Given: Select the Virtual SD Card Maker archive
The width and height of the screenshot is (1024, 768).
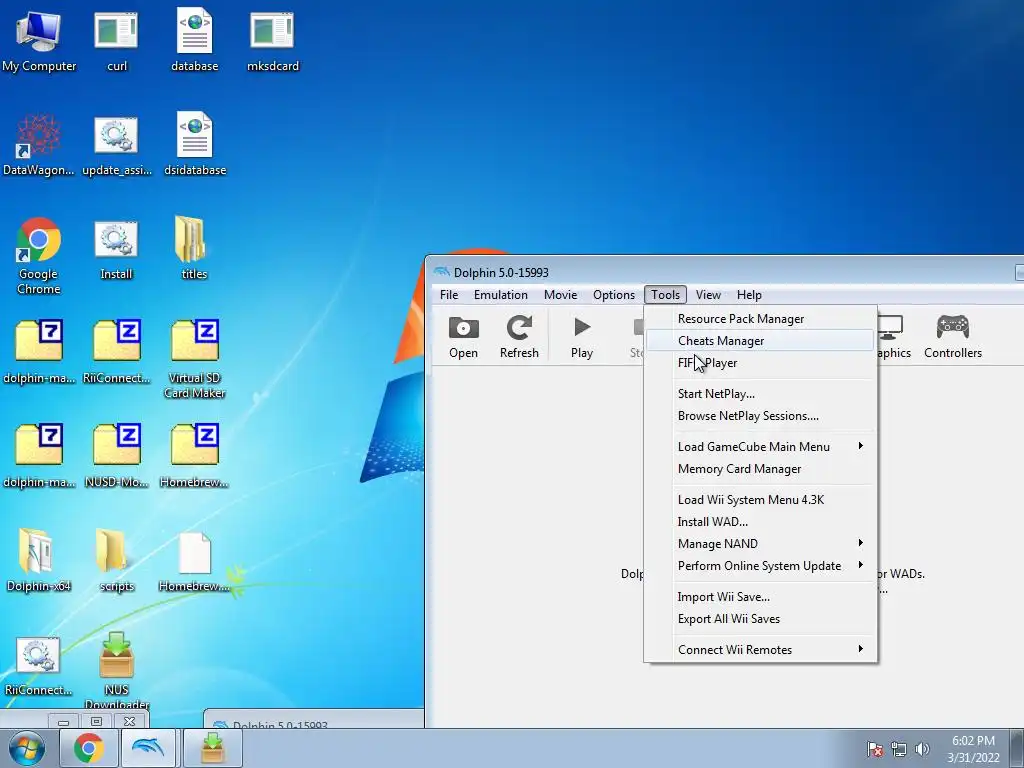Looking at the screenshot, I should click(195, 359).
